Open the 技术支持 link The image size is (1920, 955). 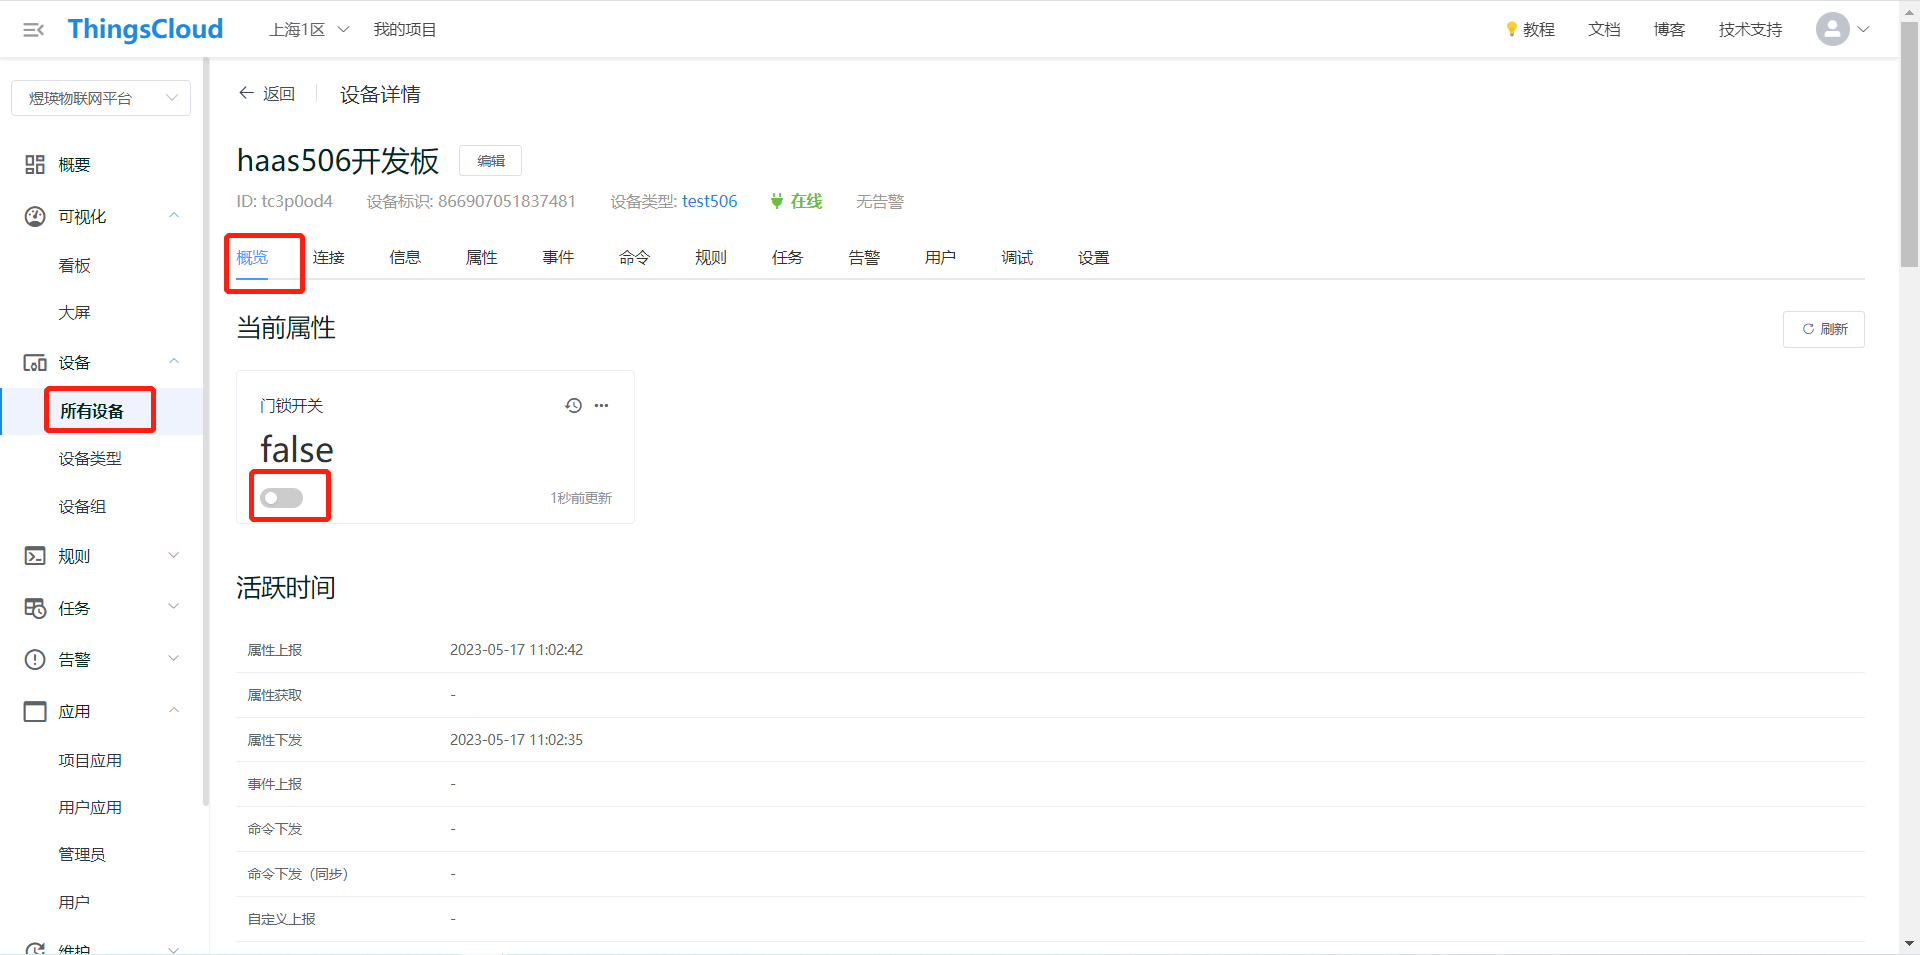(1750, 30)
